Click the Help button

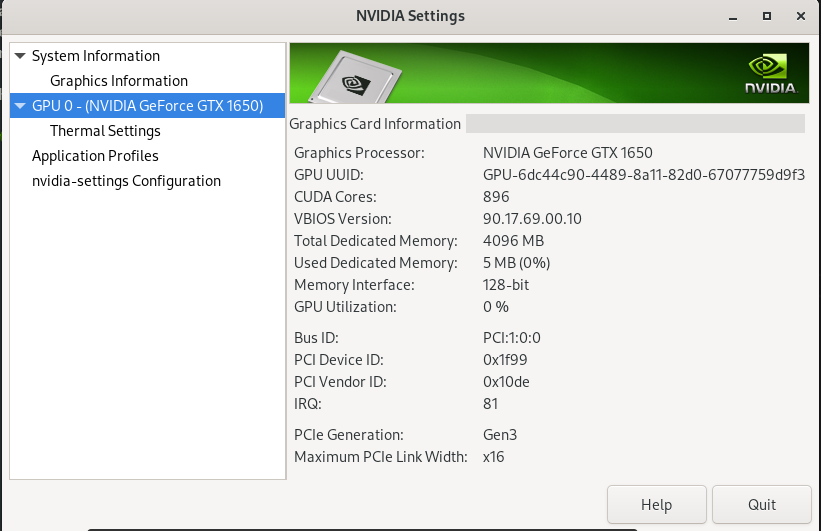pos(657,504)
